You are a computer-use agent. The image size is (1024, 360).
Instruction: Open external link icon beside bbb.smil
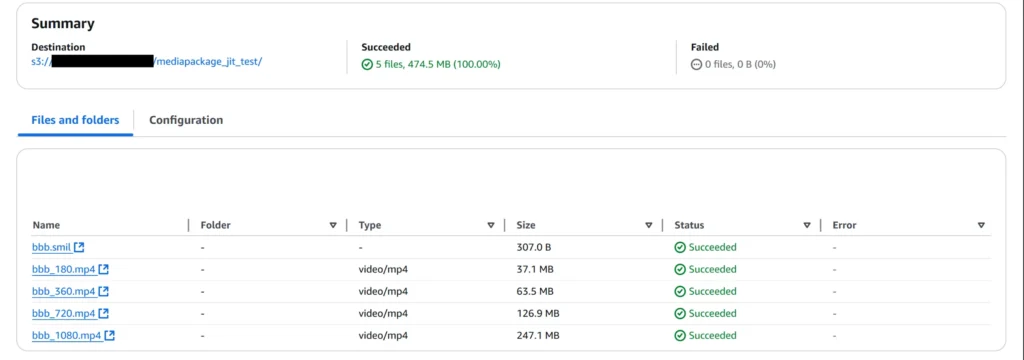coord(79,247)
